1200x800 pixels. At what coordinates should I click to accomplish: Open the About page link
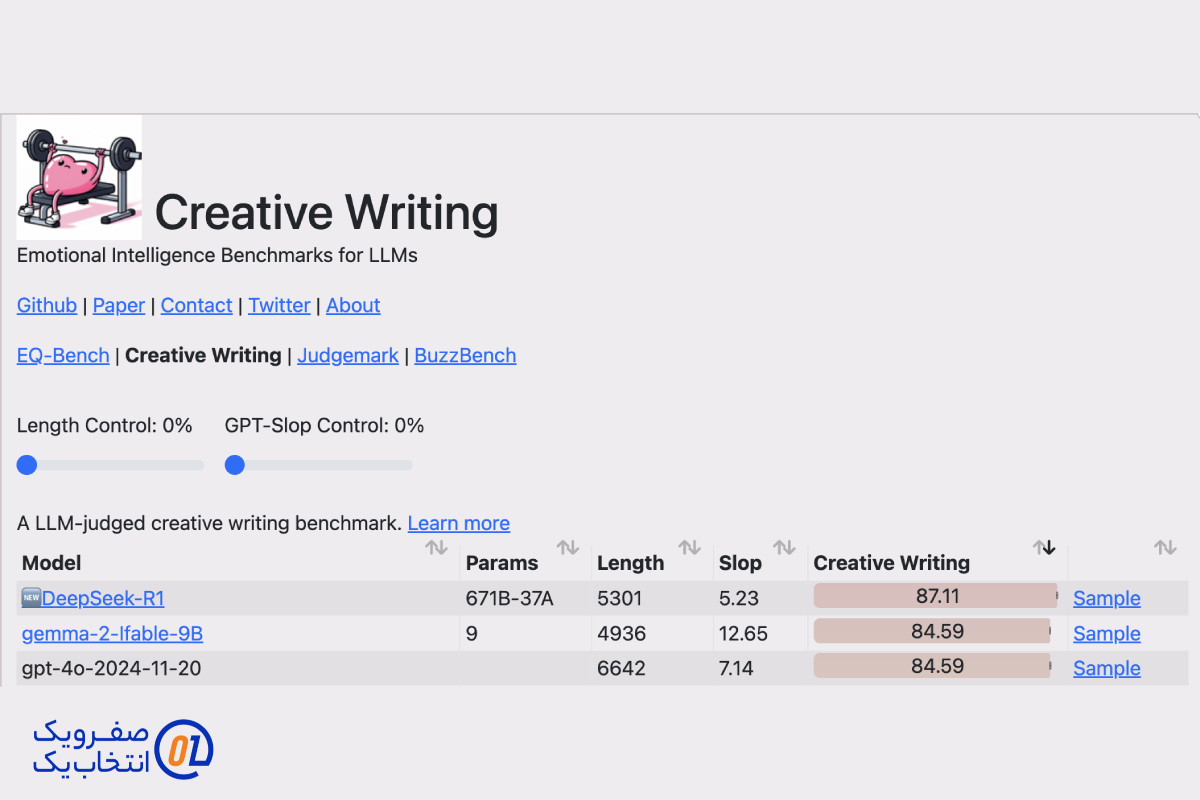point(353,305)
